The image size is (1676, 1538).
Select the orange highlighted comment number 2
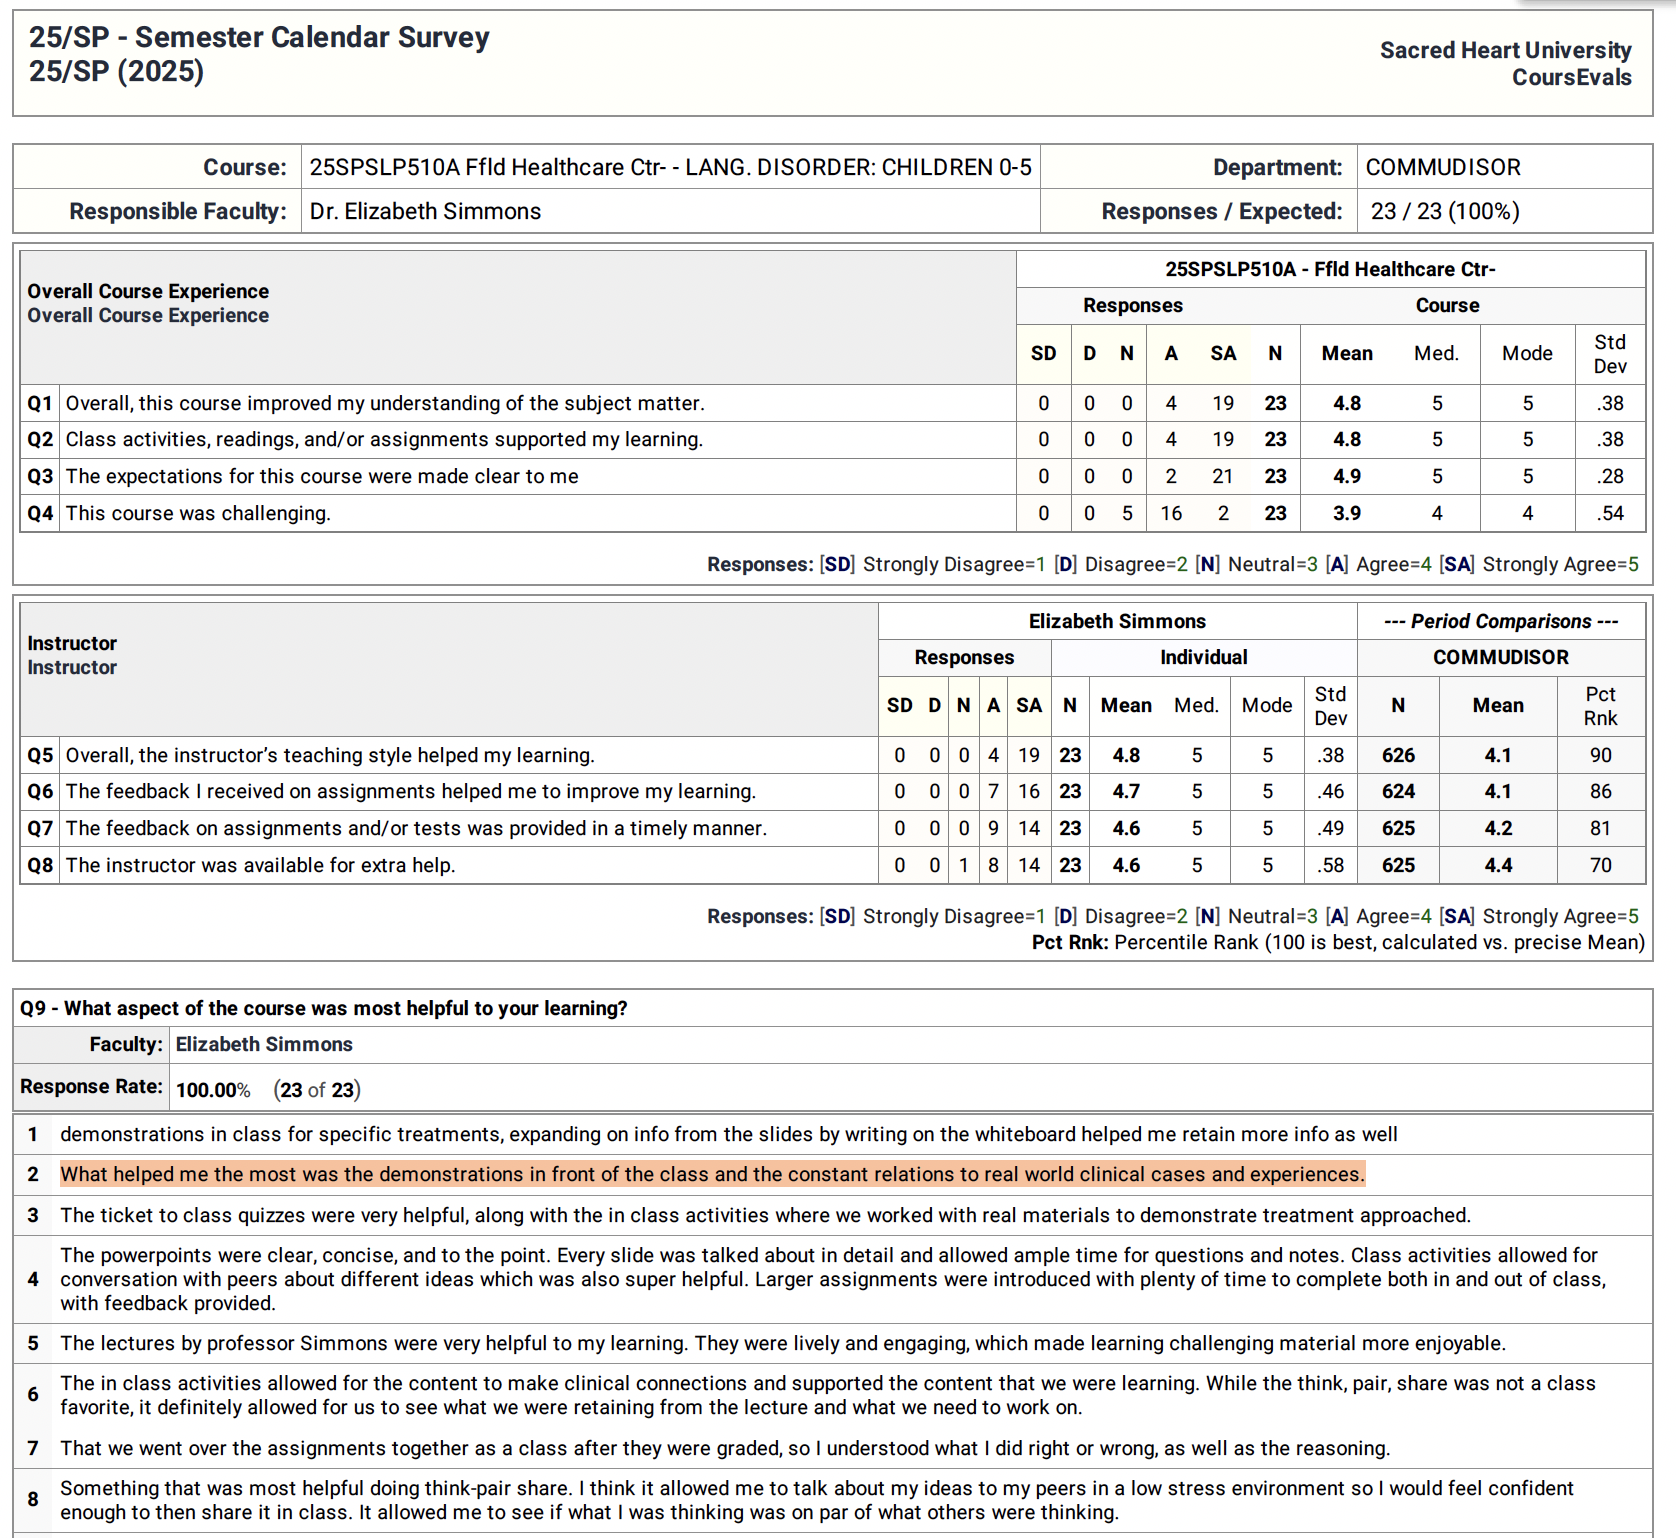712,1174
